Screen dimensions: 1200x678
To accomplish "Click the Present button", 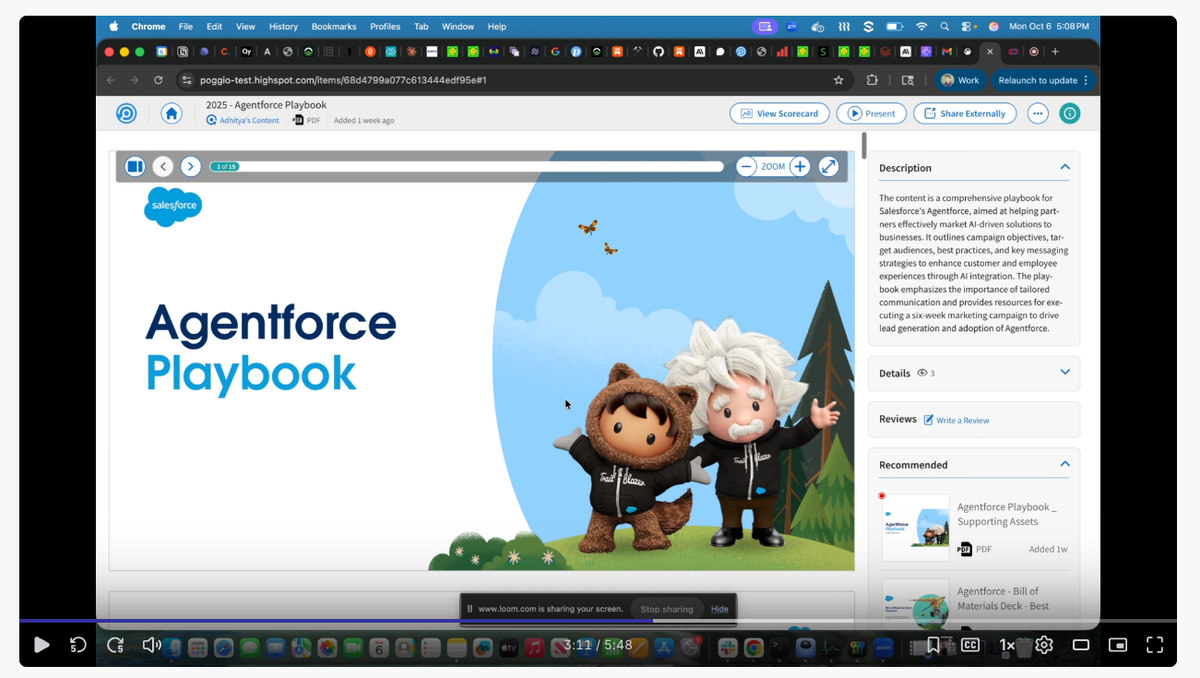I will tap(871, 113).
